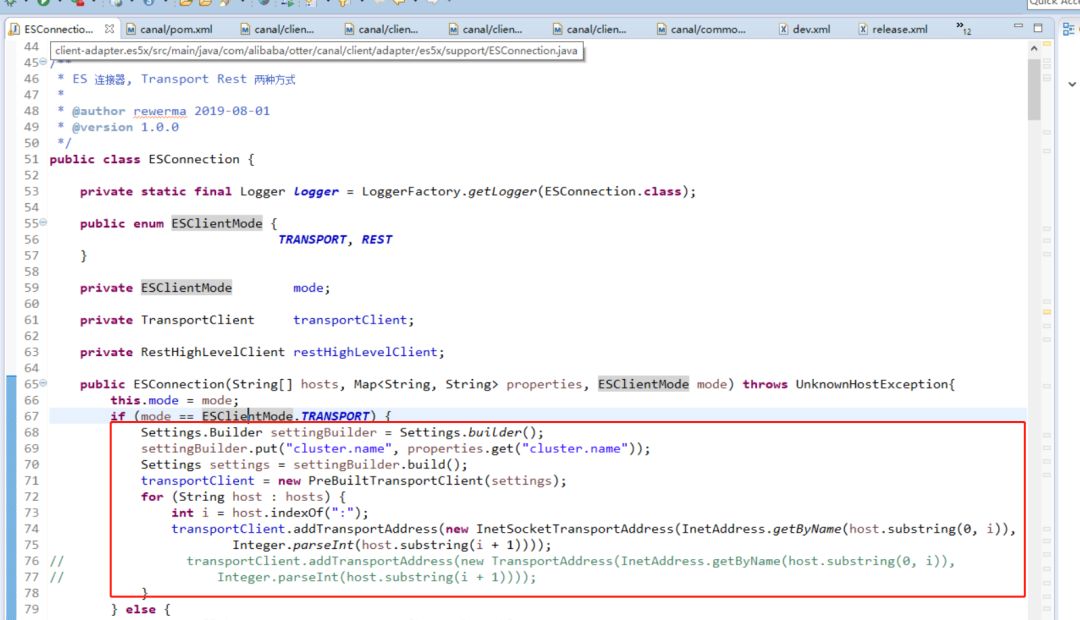Image resolution: width=1080 pixels, height=620 pixels.
Task: Click the yellow warning marker in overview ruler
Action: coord(1047,312)
